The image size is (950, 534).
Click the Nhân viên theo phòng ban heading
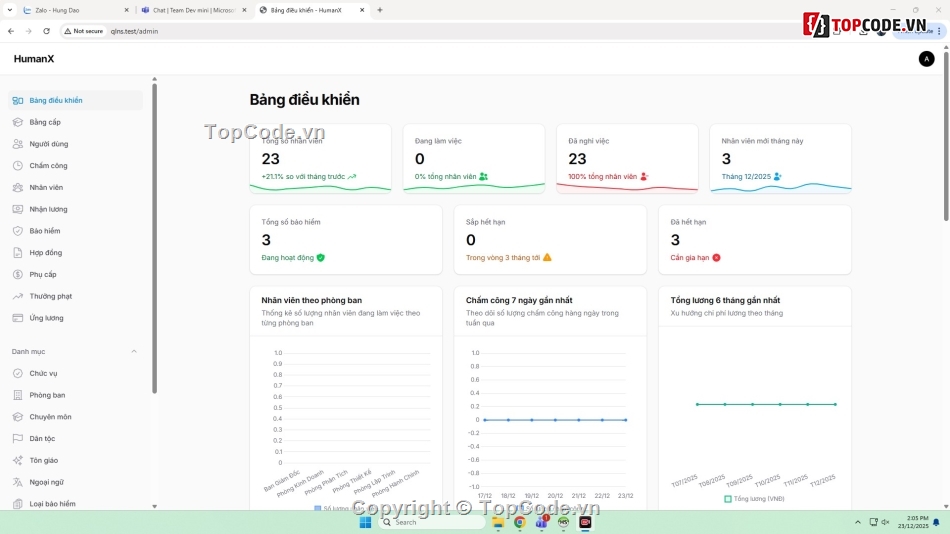(311, 300)
